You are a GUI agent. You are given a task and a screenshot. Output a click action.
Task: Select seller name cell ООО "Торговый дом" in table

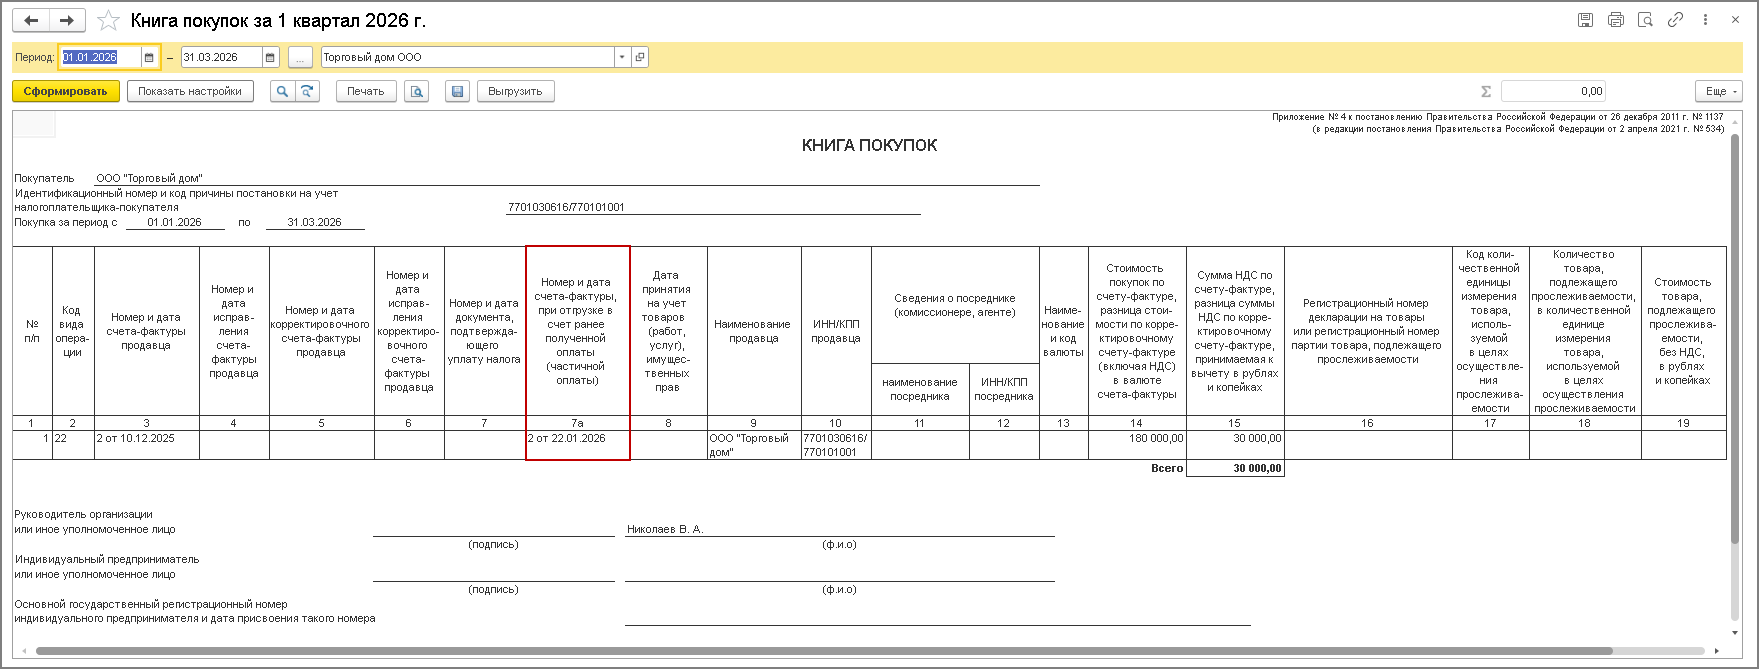754,445
